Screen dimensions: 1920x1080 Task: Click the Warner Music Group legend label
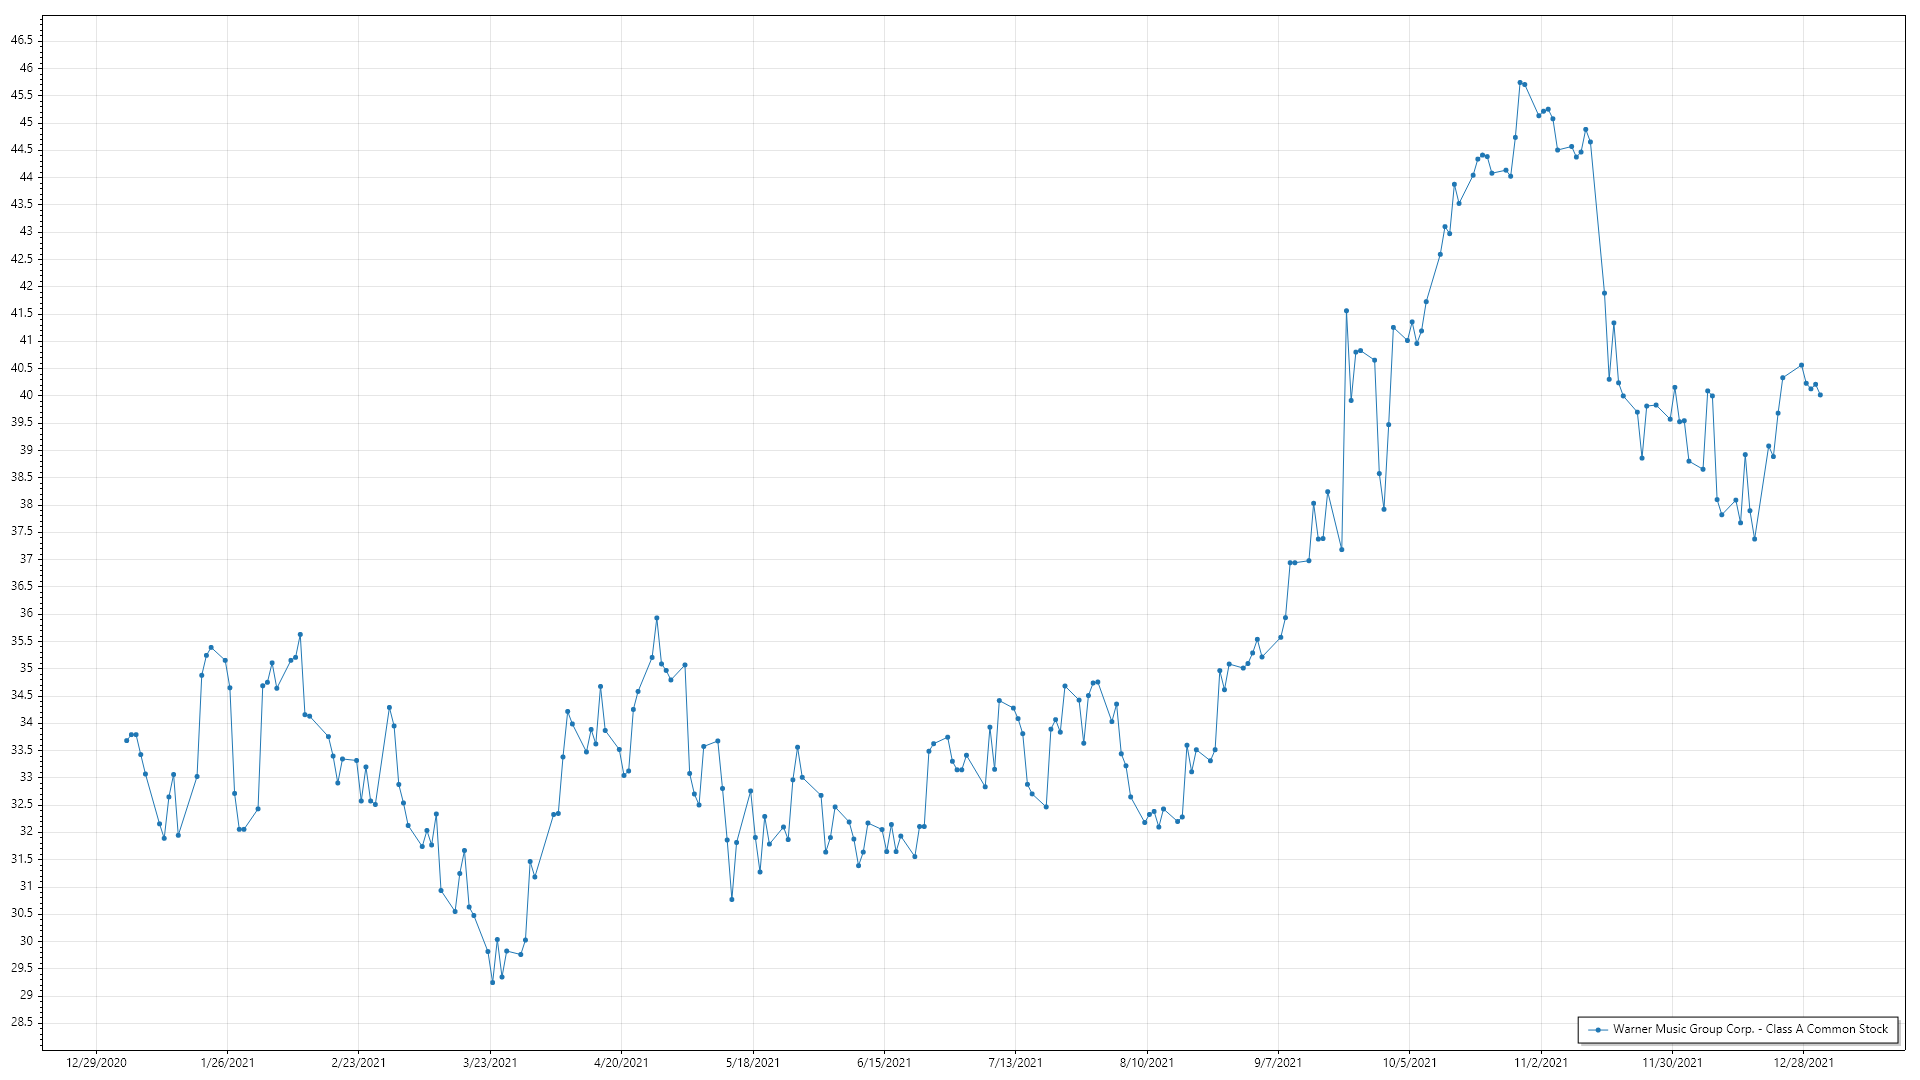tap(1750, 1029)
